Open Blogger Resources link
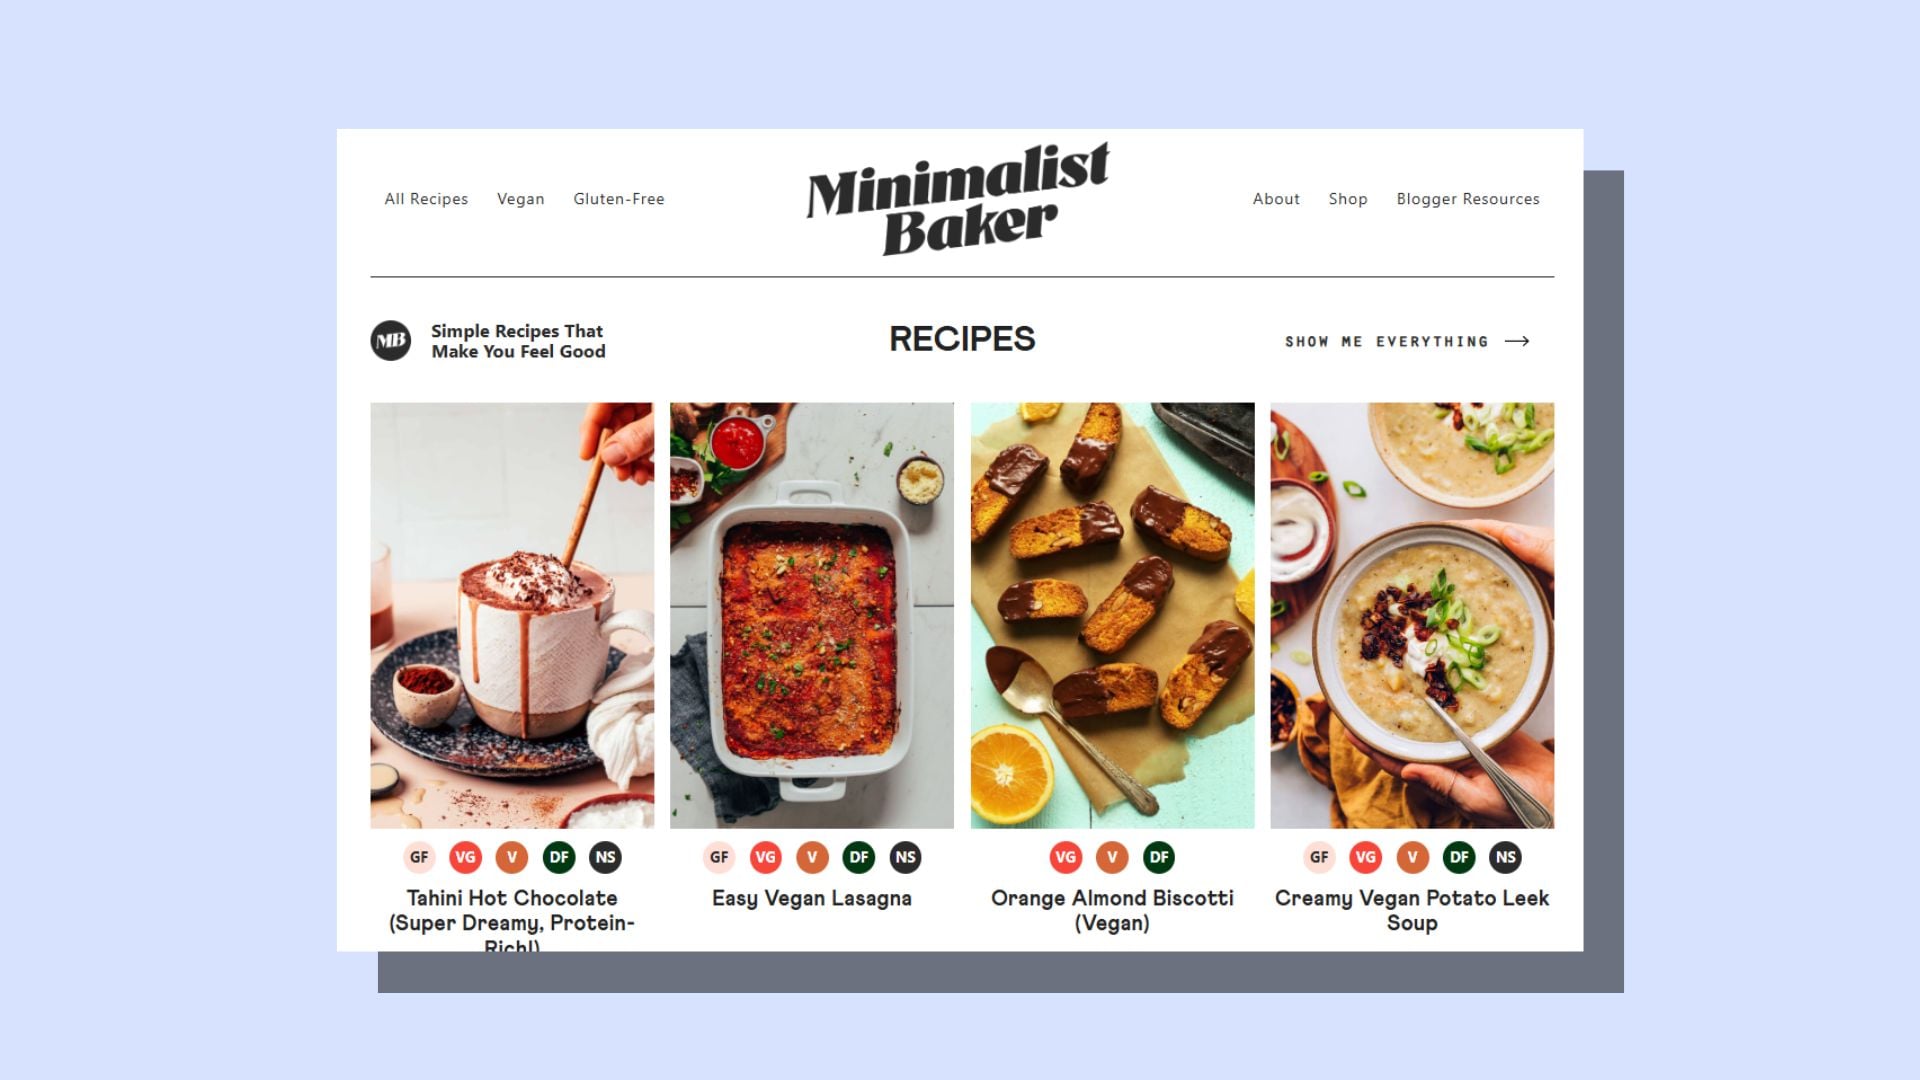1920x1080 pixels. click(x=1468, y=199)
